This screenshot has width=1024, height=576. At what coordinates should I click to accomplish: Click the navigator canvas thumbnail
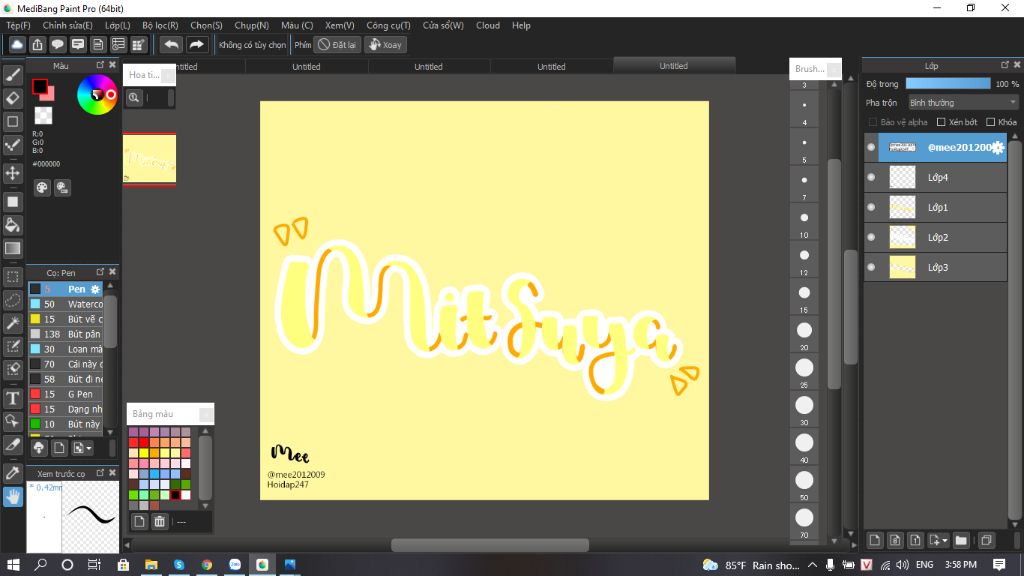tap(150, 159)
